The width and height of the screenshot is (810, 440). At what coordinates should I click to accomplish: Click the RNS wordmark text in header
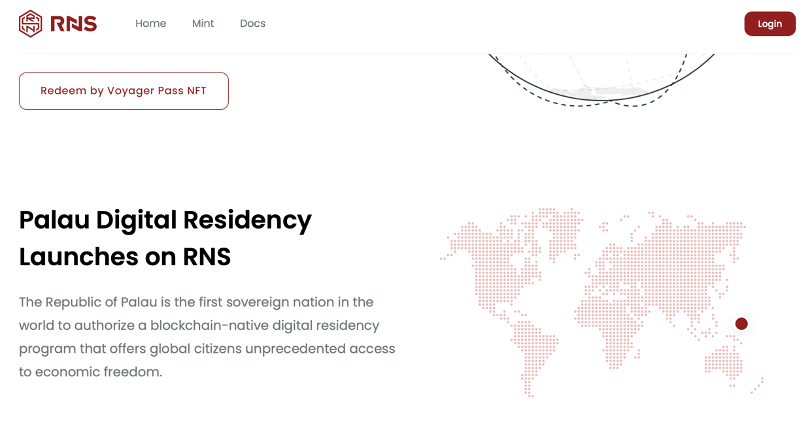(x=76, y=23)
